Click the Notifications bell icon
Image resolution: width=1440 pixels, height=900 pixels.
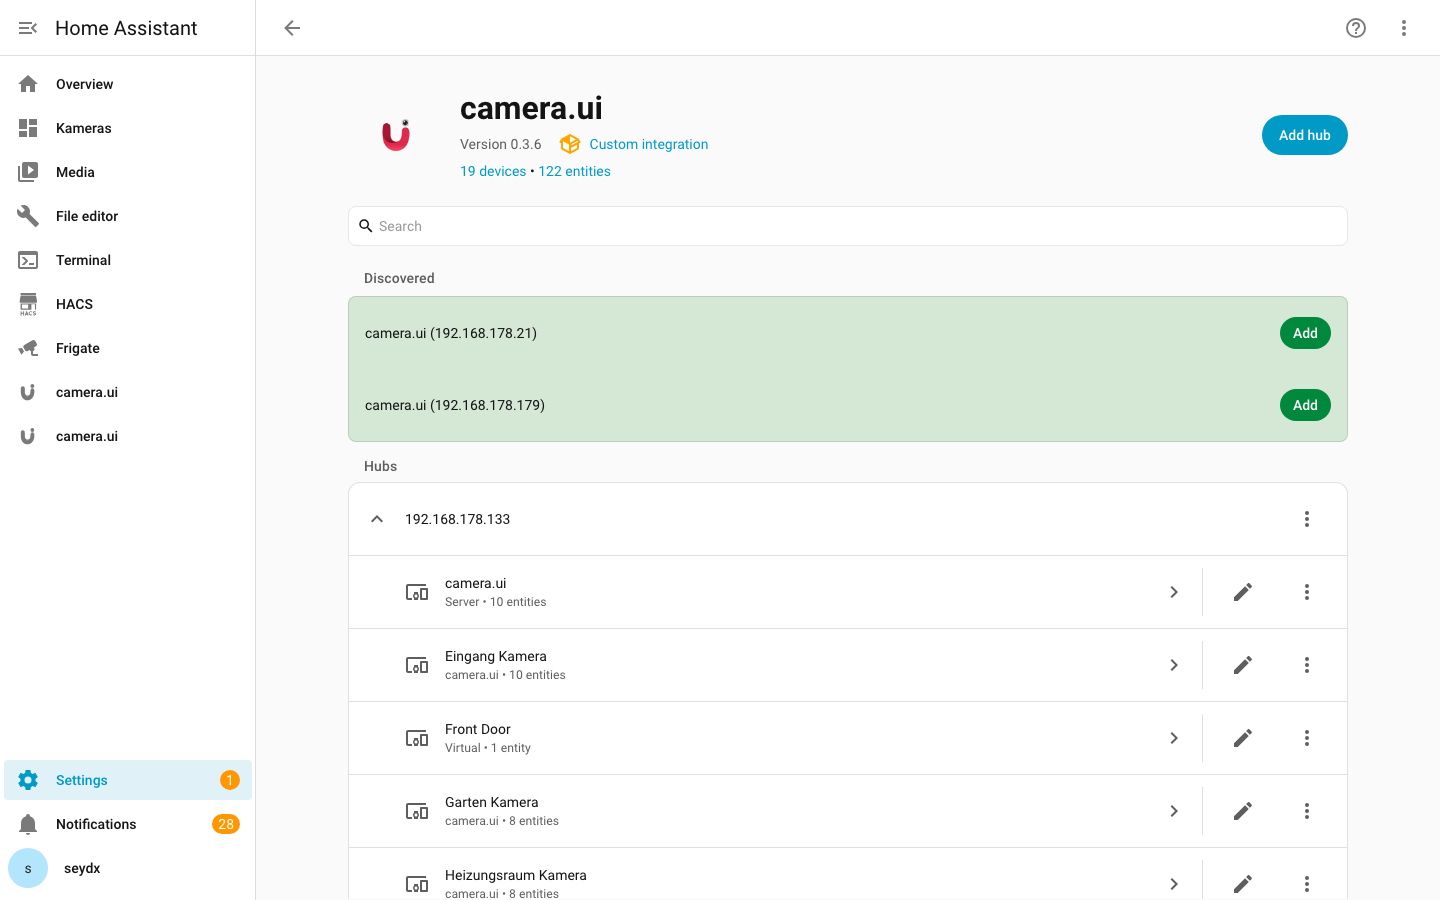28,824
